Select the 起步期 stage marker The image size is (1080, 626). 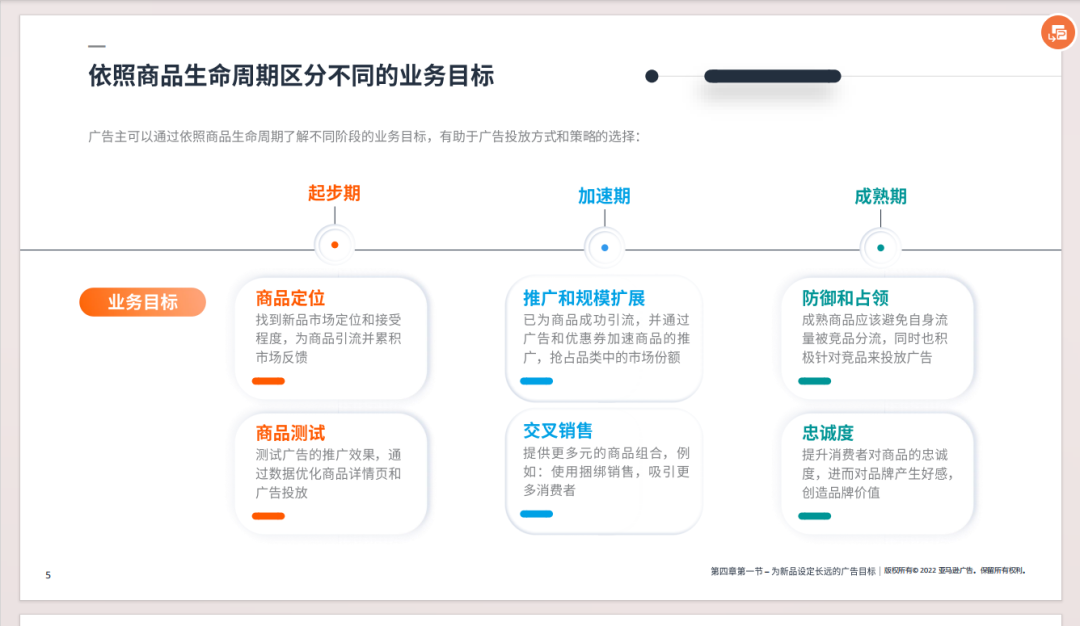coord(334,195)
